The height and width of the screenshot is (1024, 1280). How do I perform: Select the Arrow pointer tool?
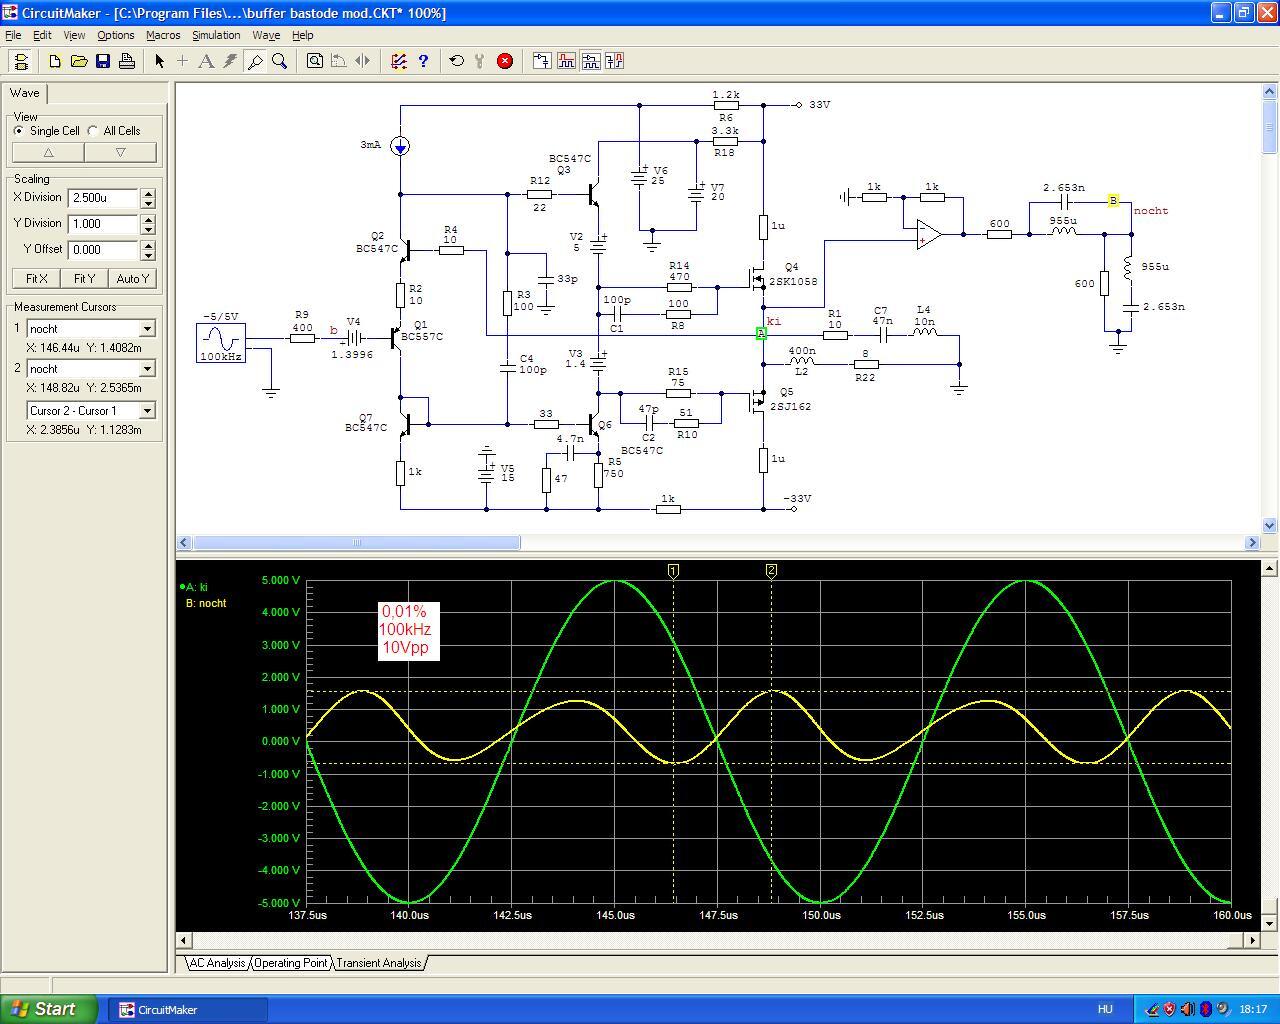pyautogui.click(x=159, y=61)
